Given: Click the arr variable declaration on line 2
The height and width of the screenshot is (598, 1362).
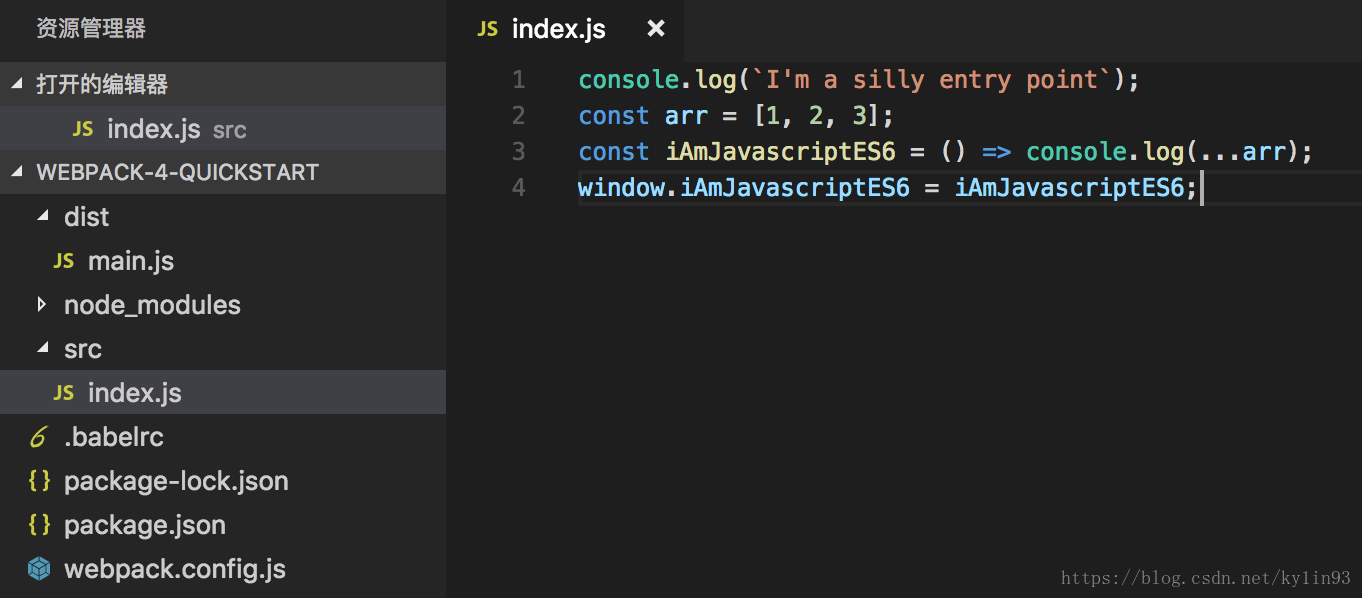Looking at the screenshot, I should point(686,116).
